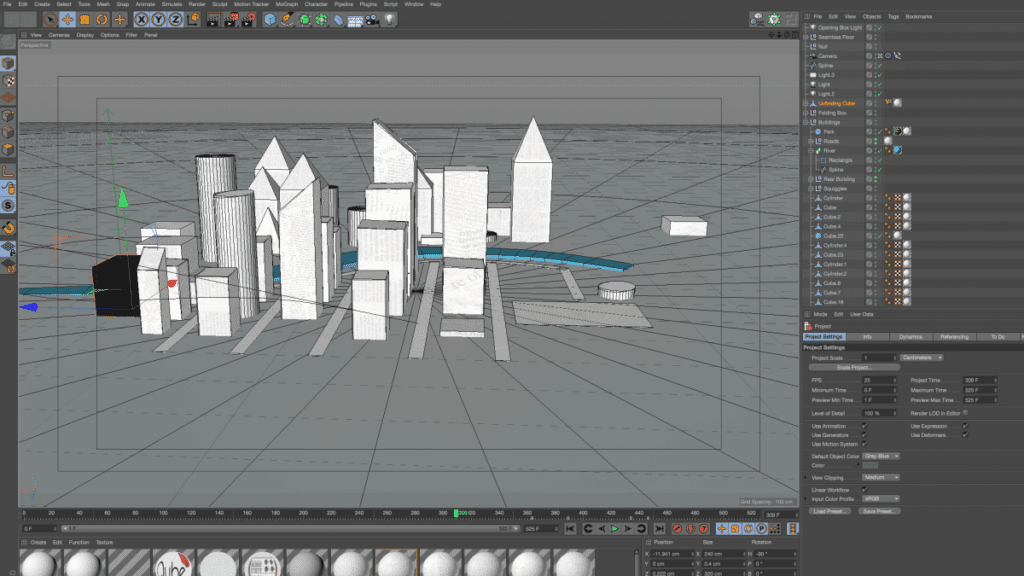Toggle the X axis lock
The height and width of the screenshot is (576, 1024).
pyautogui.click(x=141, y=19)
